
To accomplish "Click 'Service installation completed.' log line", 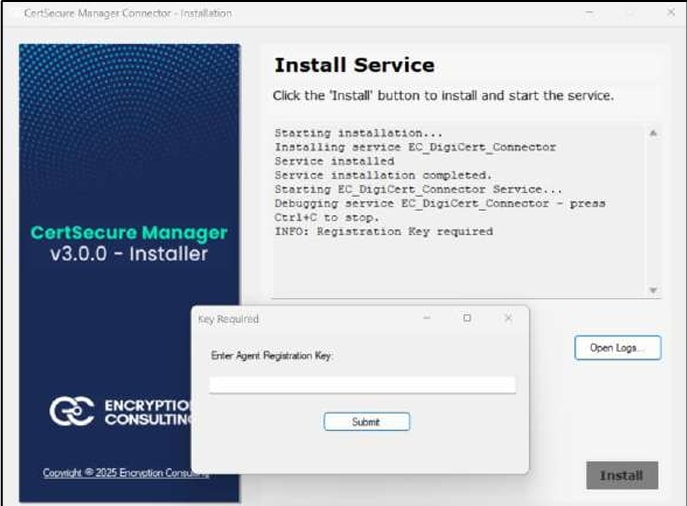I will (383, 175).
